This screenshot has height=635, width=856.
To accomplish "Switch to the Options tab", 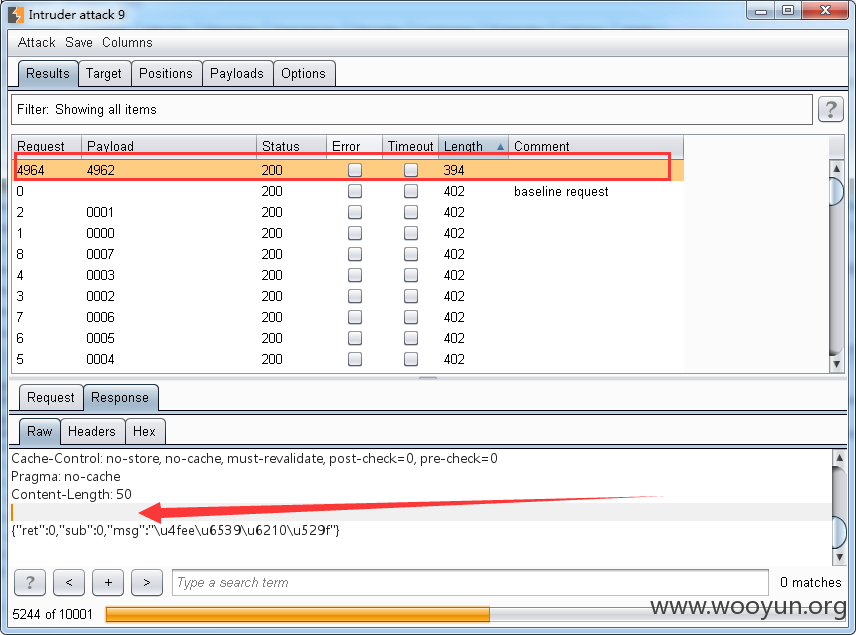I will coord(303,73).
